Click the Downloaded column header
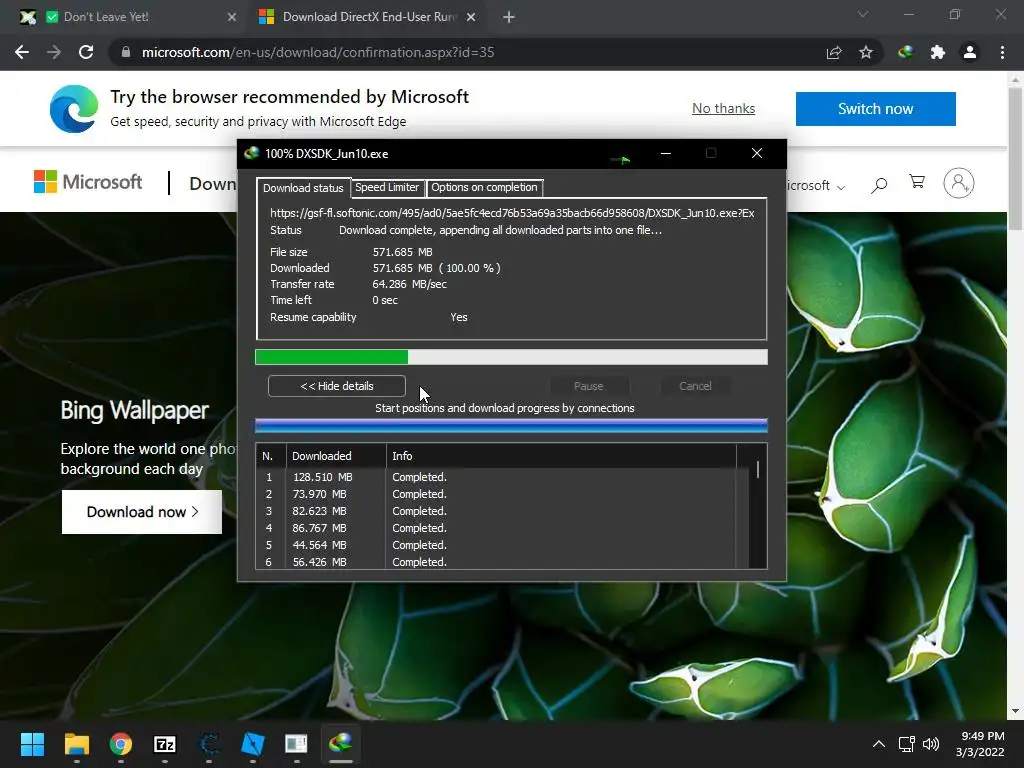Screen dimensions: 1024x768 click(336, 456)
